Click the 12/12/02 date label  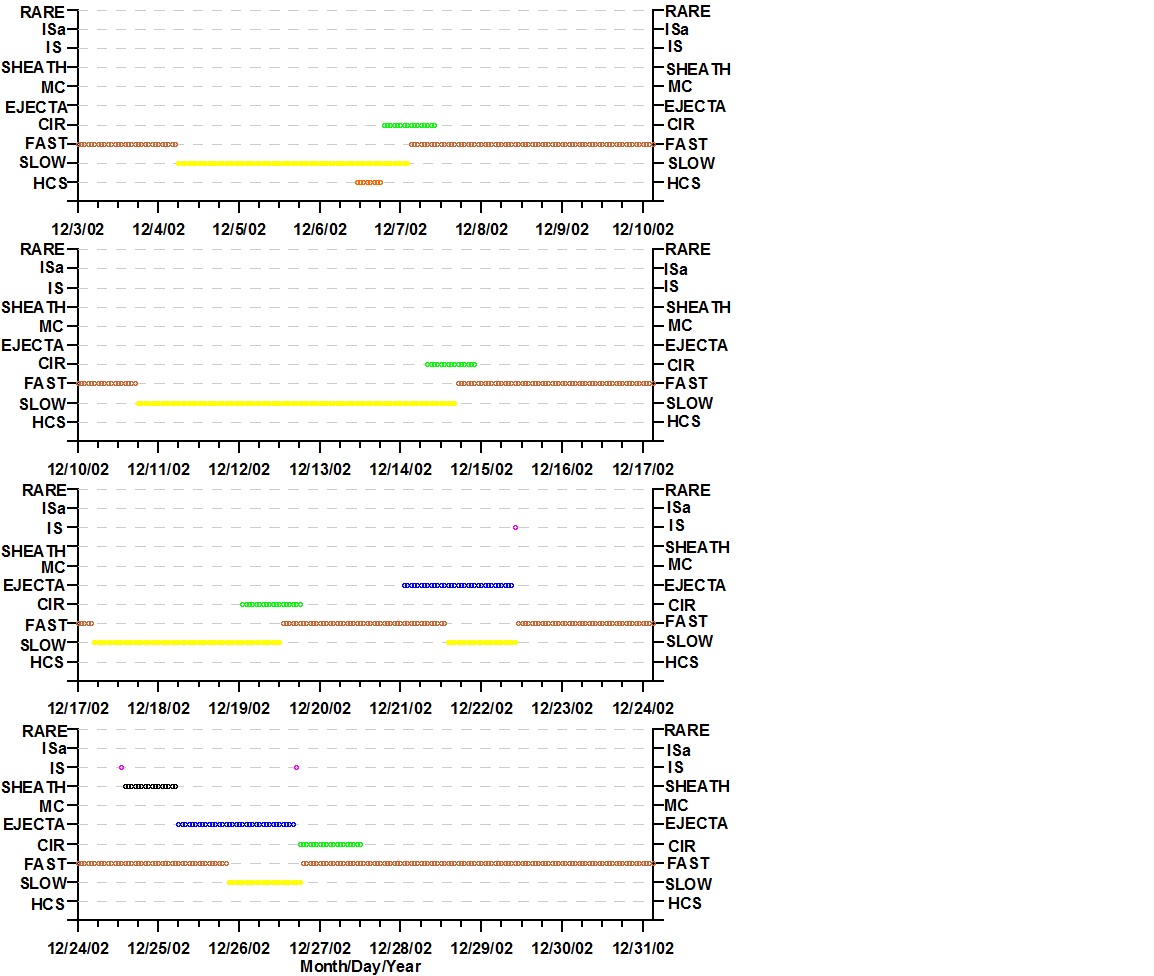click(x=239, y=470)
